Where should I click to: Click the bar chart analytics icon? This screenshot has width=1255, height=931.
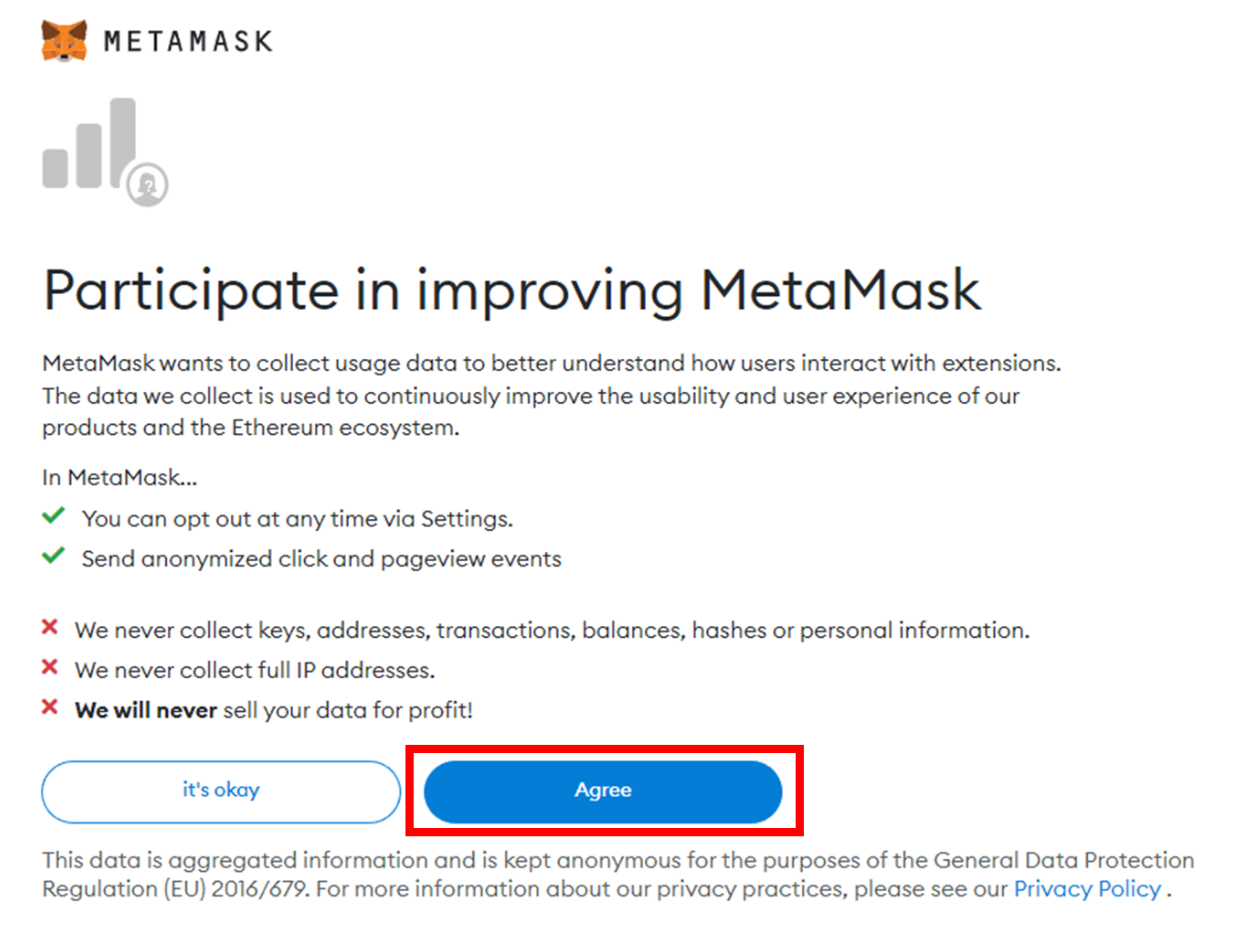point(92,146)
